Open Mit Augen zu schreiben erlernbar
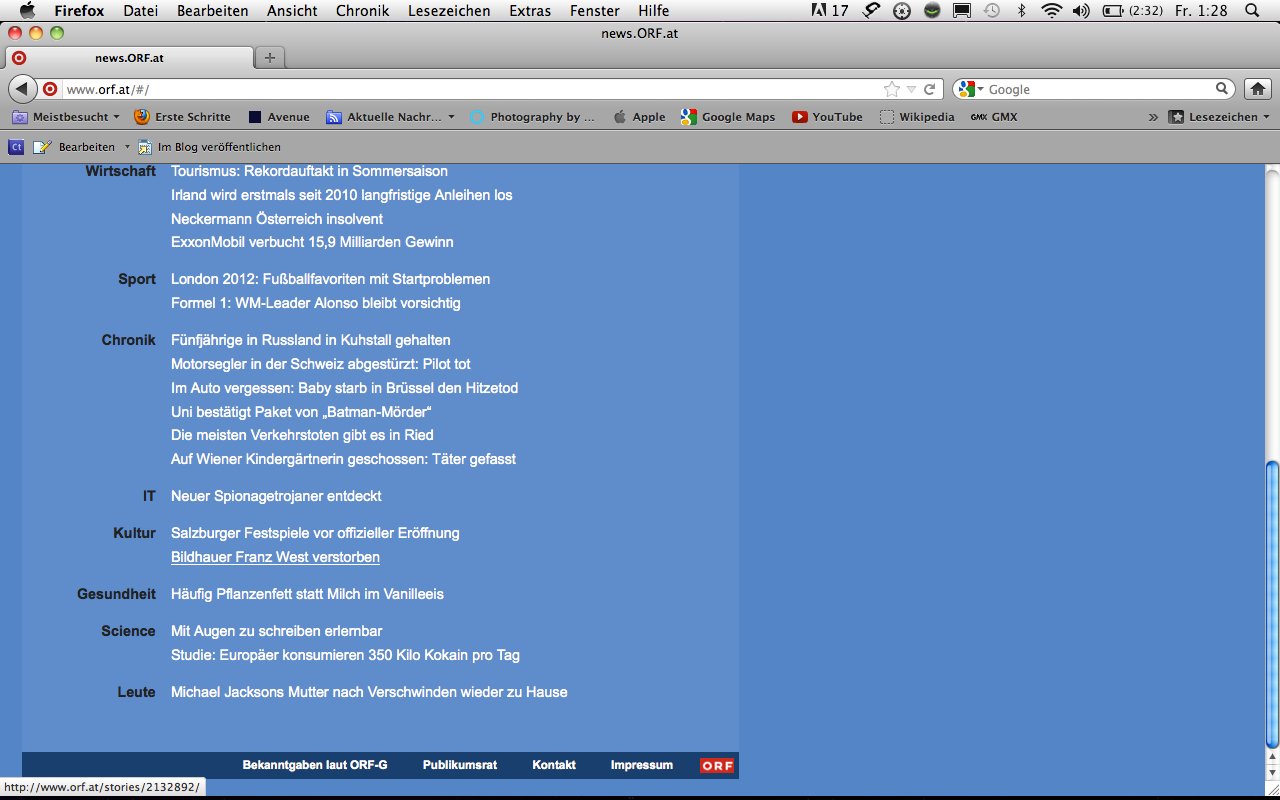The image size is (1280, 800). 277,631
